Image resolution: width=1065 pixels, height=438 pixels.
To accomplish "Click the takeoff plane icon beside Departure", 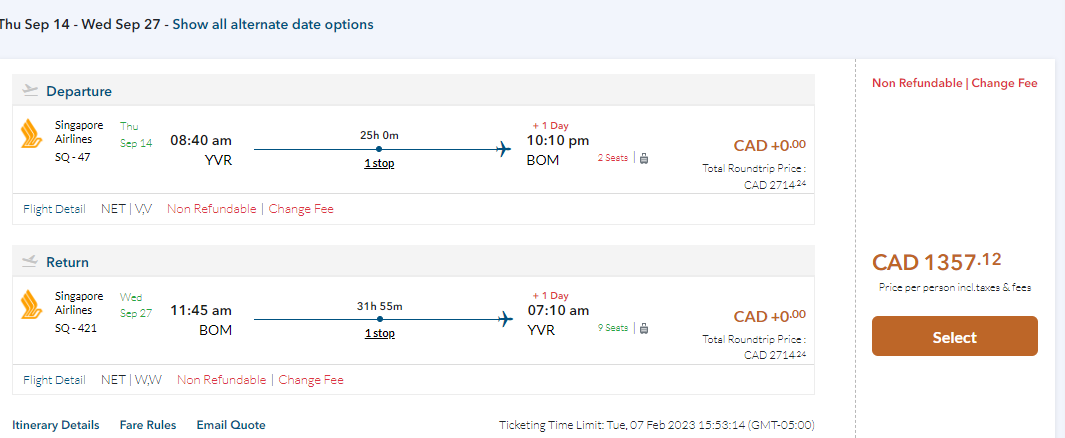I will coord(30,91).
